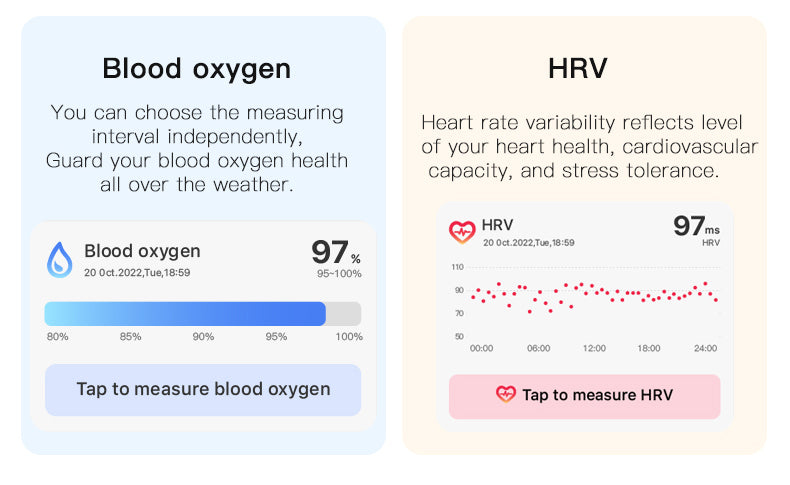Click the HRV heart pulse icon
This screenshot has height=485, width=790.
[x=462, y=232]
